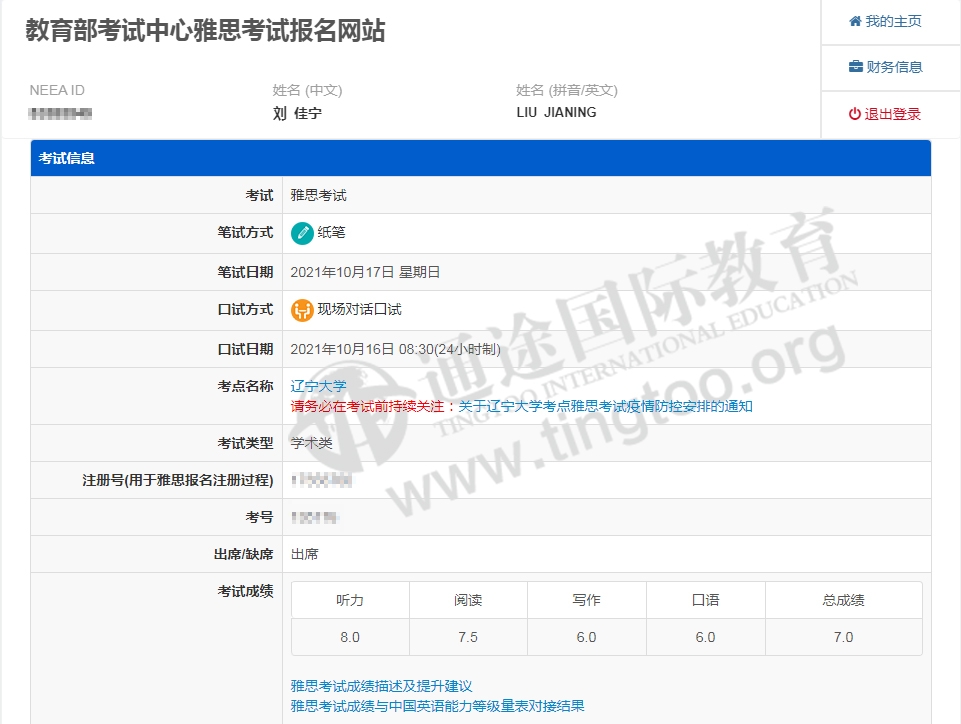961x724 pixels.
Task: Click the 口试方式 row label
Action: pos(245,310)
